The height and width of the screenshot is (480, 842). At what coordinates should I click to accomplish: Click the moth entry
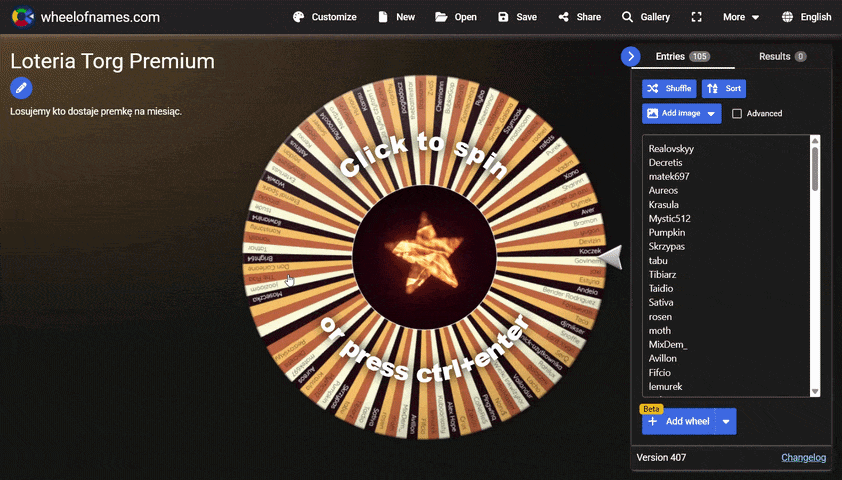tap(659, 331)
